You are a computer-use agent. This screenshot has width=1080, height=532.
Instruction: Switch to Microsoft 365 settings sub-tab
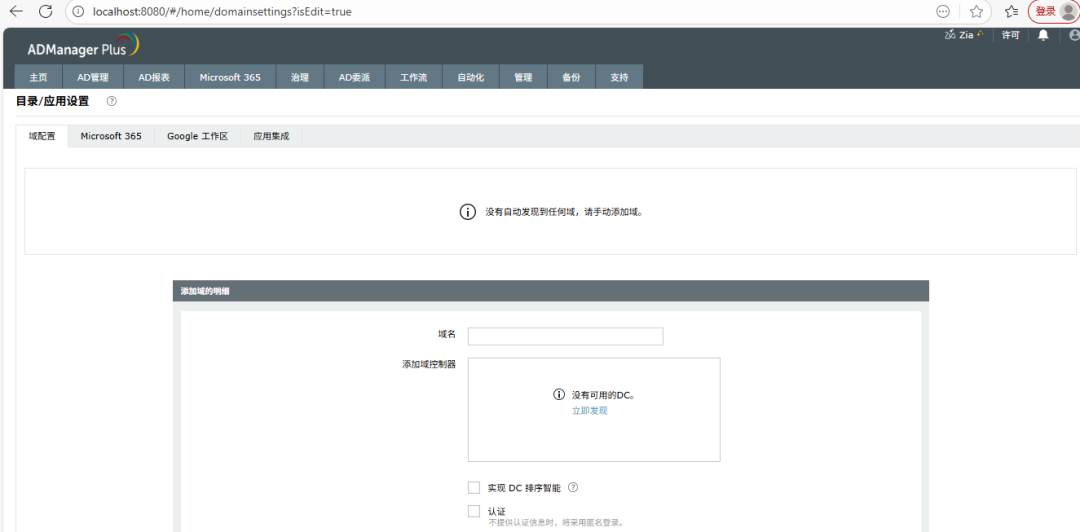[x=111, y=136]
